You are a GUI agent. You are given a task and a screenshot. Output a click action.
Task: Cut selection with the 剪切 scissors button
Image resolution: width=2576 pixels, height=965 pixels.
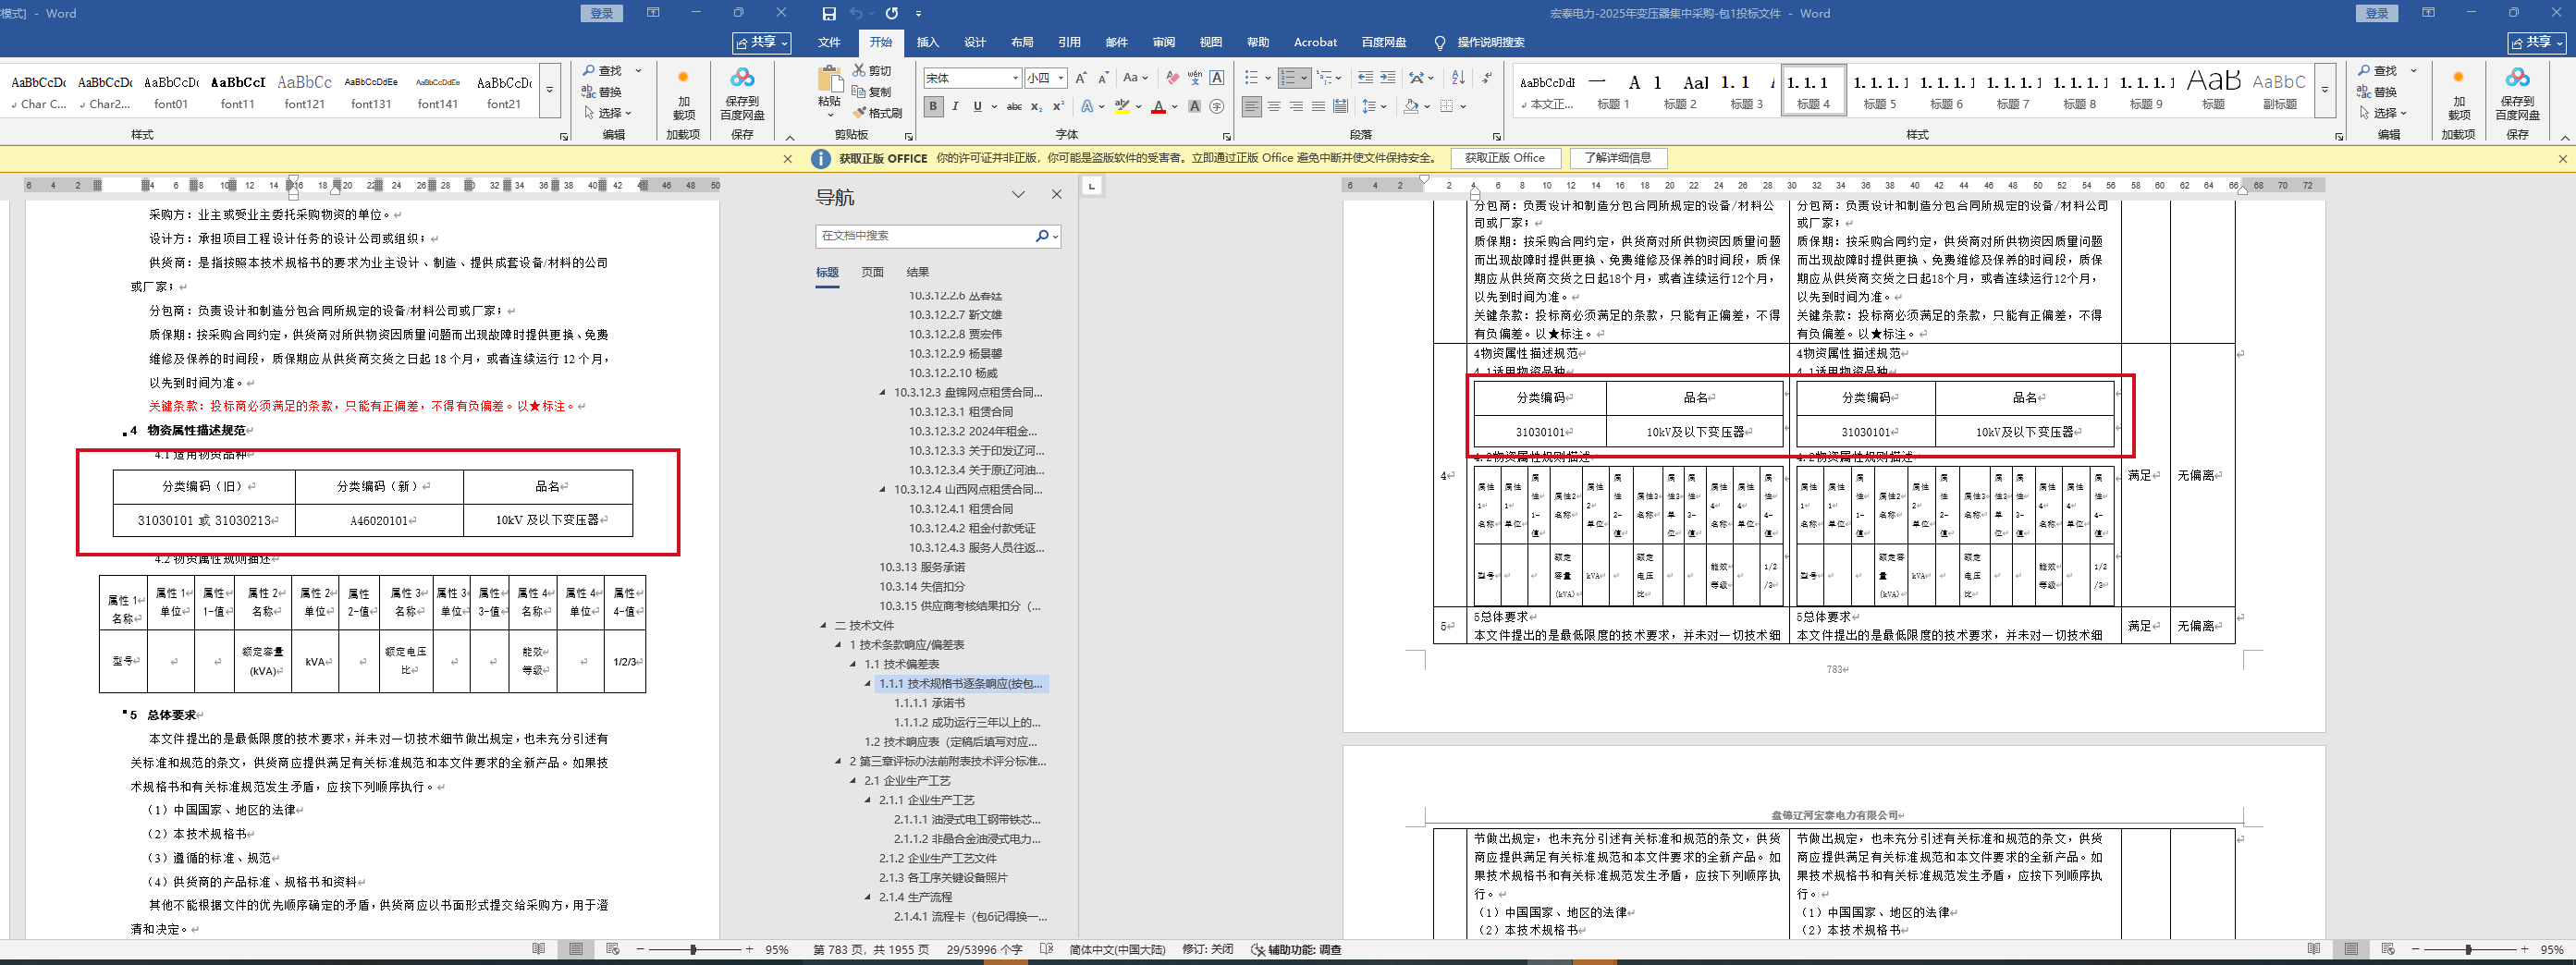tap(871, 71)
